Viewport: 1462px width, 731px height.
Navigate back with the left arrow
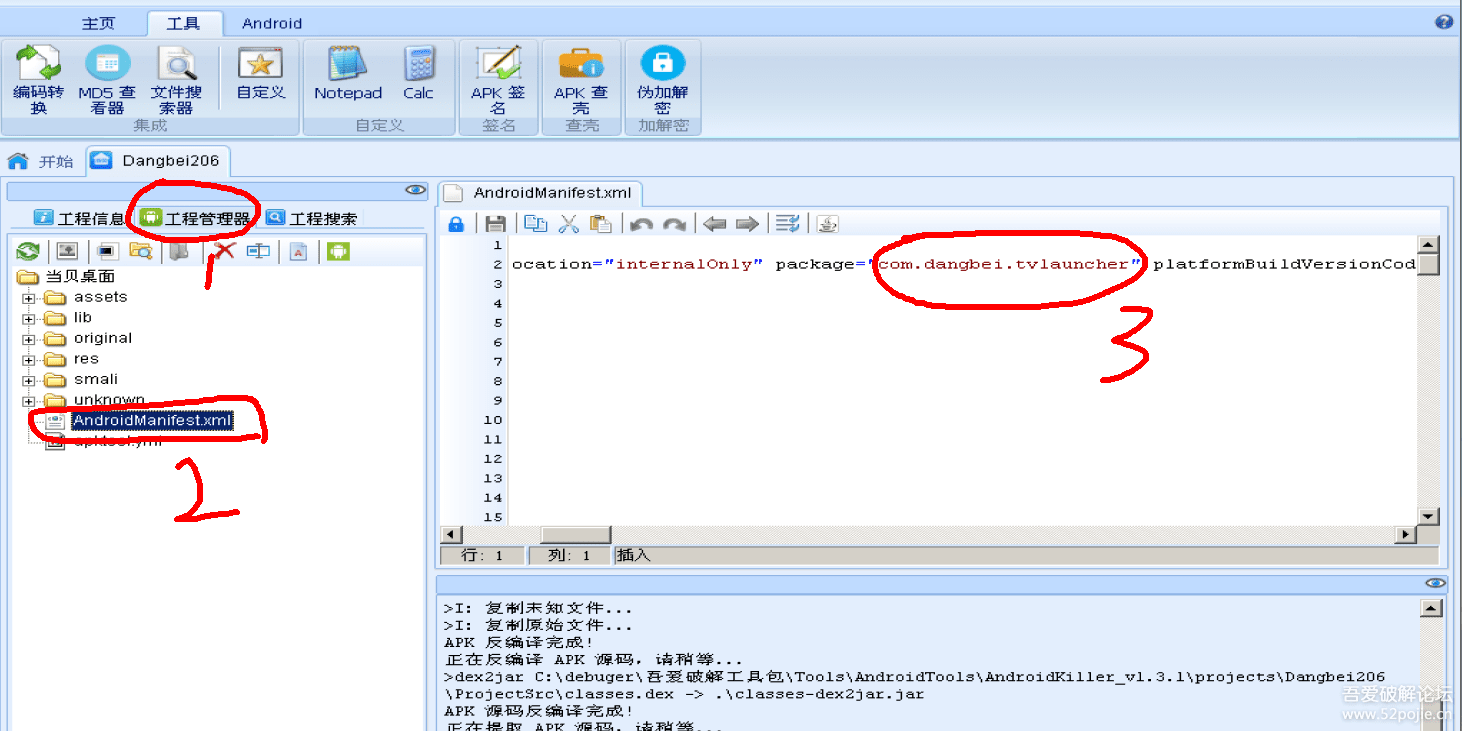coord(714,224)
